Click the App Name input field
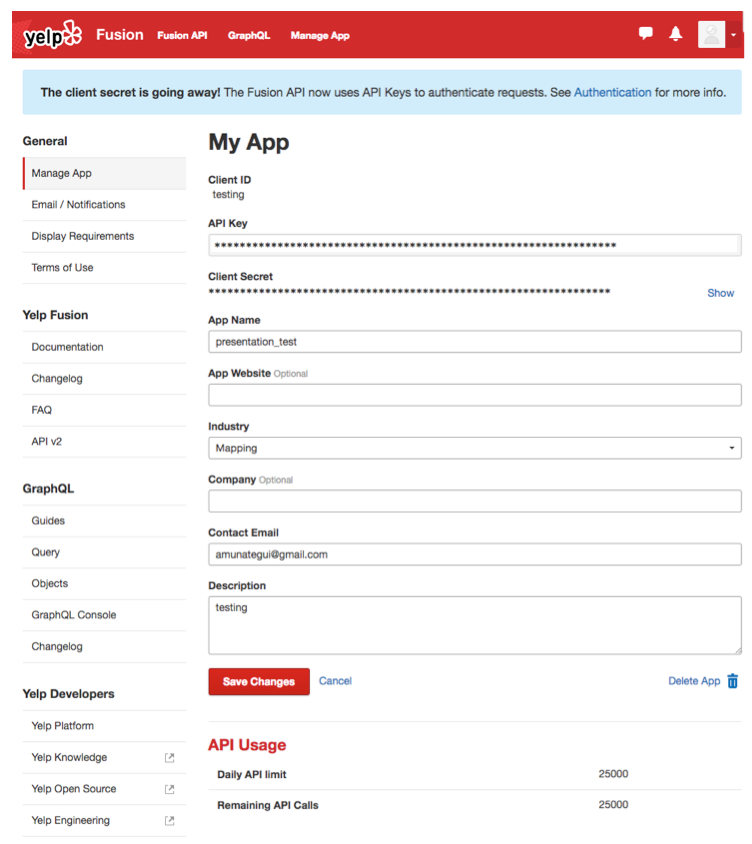The height and width of the screenshot is (844, 752). (475, 342)
